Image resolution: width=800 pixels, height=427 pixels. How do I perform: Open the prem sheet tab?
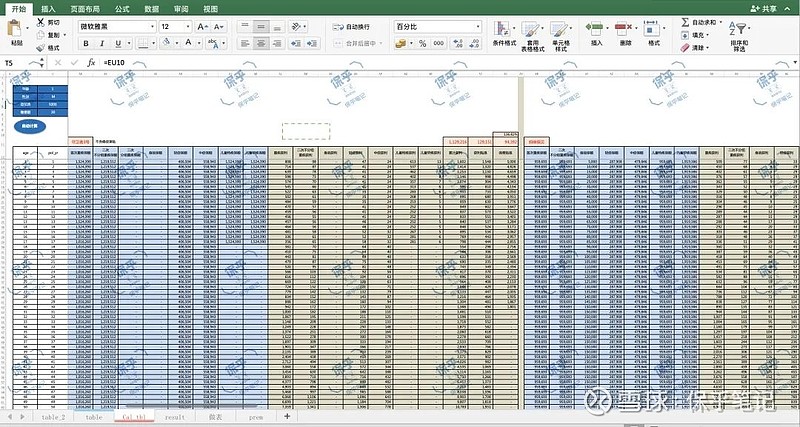tap(256, 417)
